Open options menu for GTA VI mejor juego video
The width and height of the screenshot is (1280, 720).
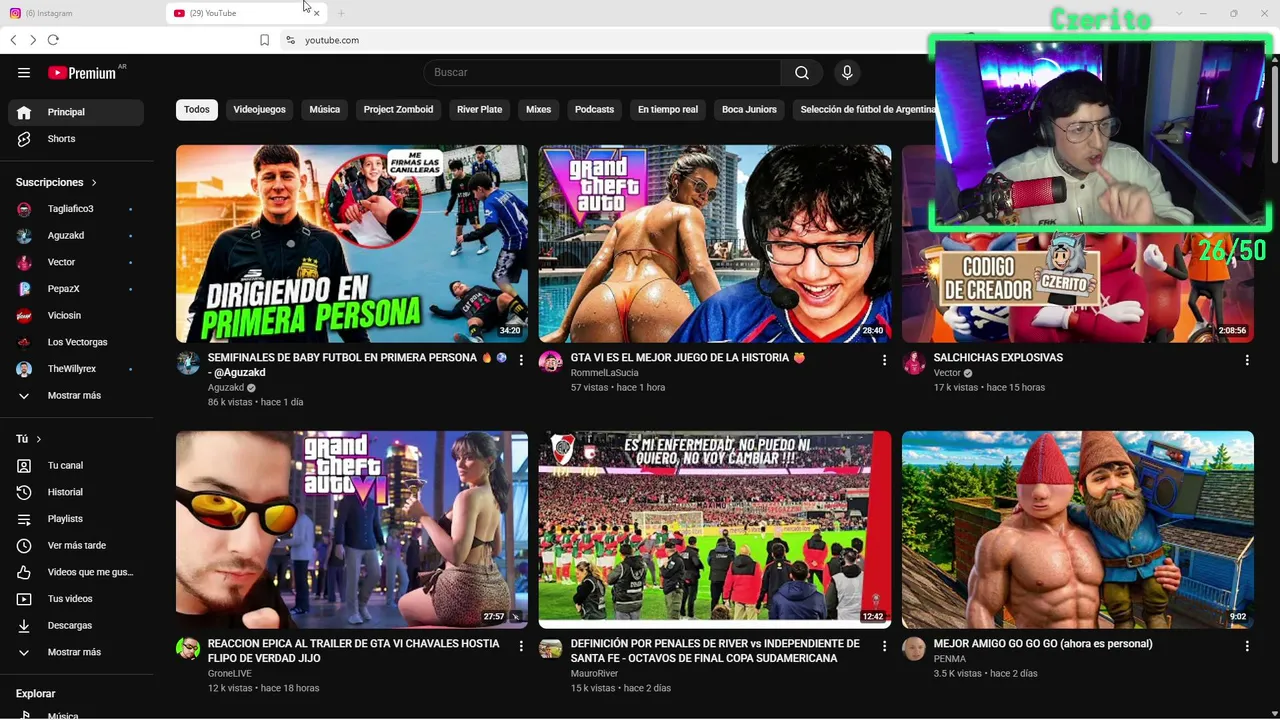(x=884, y=360)
